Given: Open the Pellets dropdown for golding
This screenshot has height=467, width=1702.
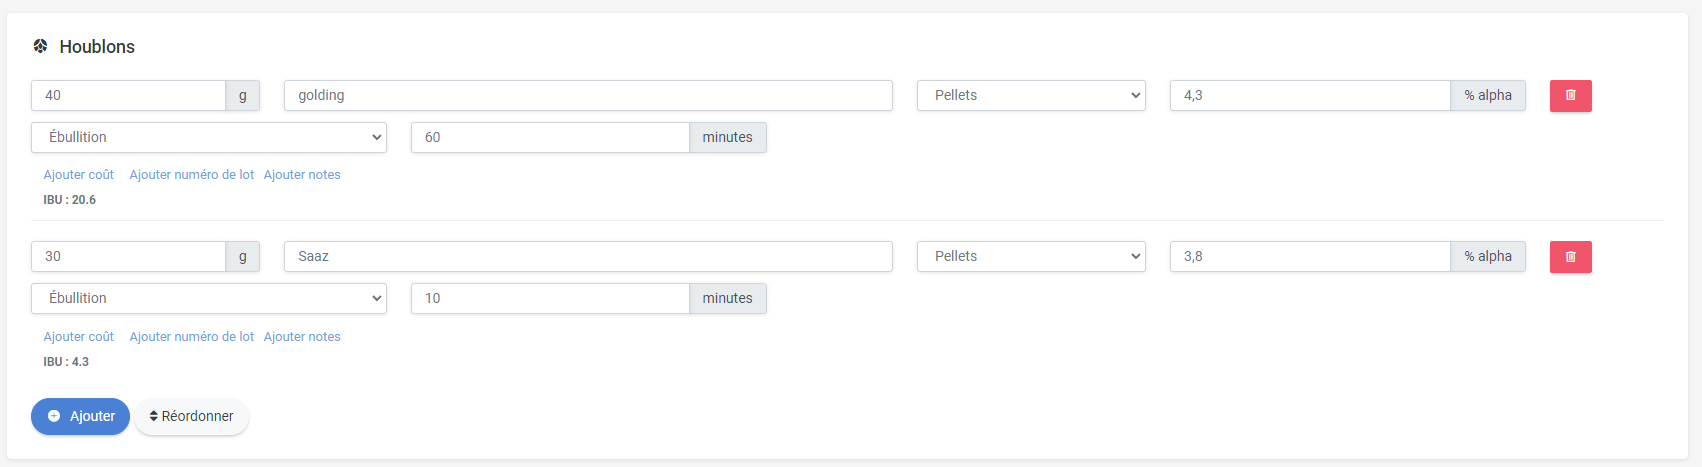Looking at the screenshot, I should pyautogui.click(x=1031, y=95).
